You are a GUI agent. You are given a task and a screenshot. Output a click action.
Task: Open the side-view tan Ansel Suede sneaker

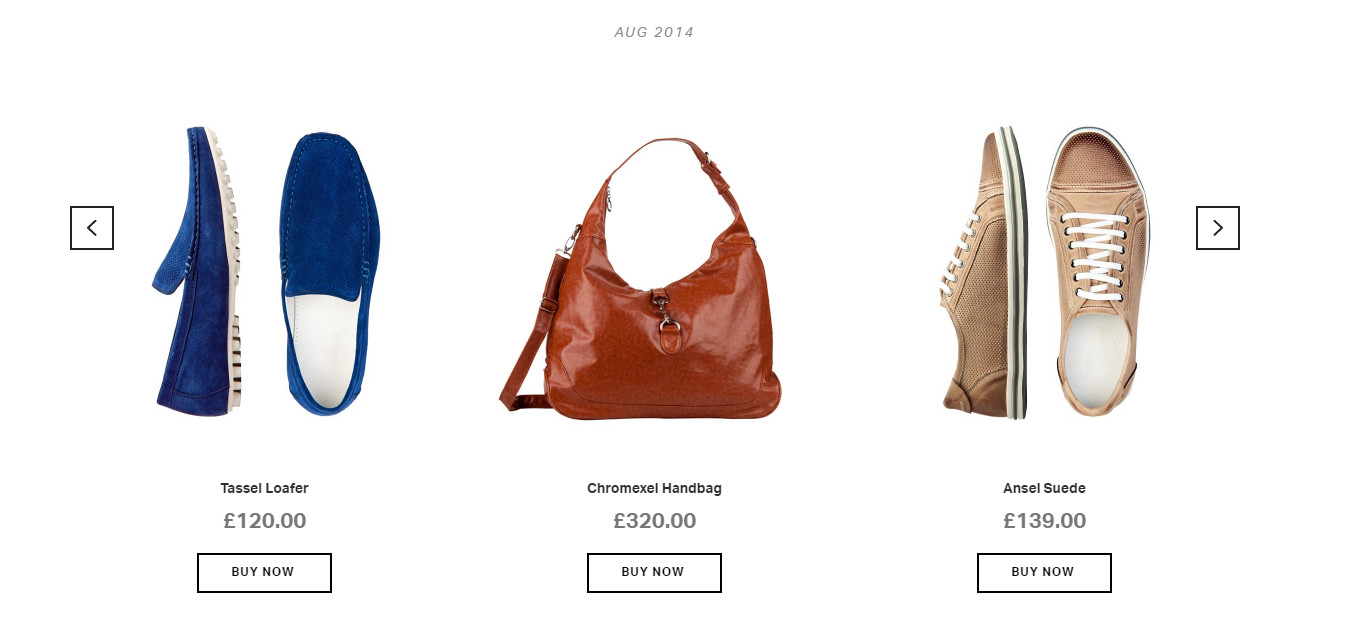985,272
